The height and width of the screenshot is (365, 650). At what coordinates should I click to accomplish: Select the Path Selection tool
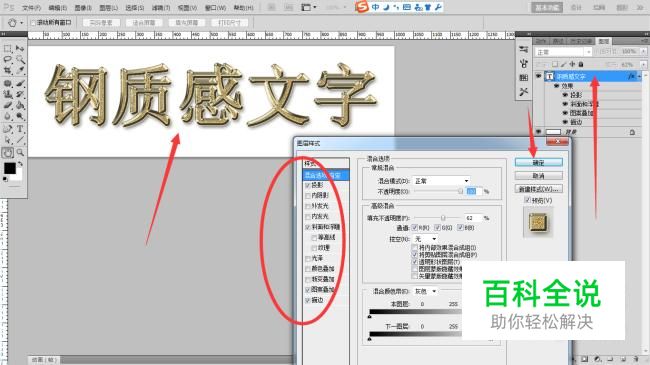7,140
